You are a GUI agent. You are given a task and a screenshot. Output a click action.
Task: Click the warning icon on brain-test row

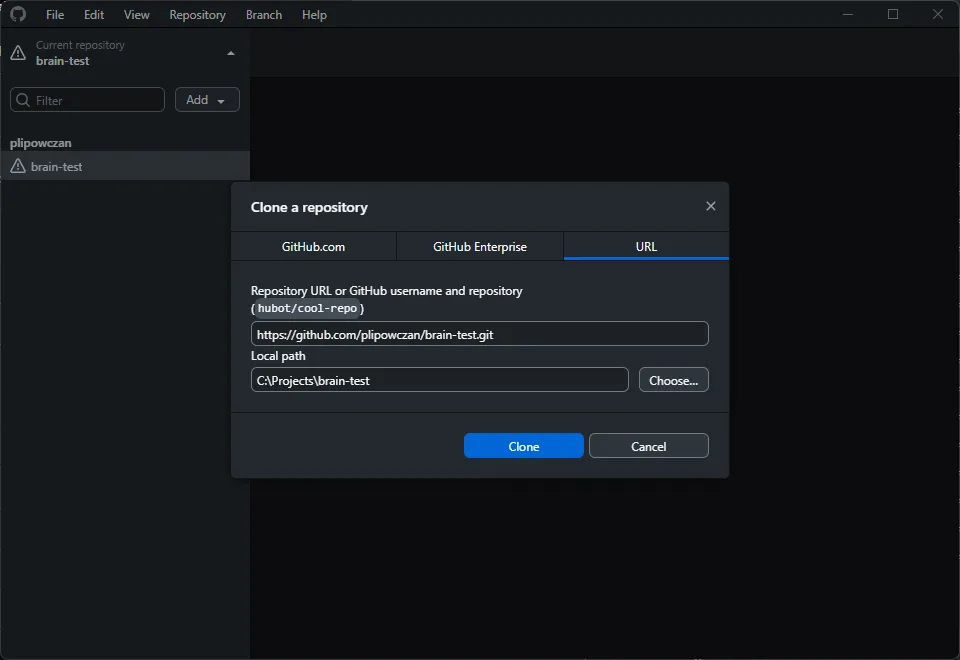coord(18,166)
